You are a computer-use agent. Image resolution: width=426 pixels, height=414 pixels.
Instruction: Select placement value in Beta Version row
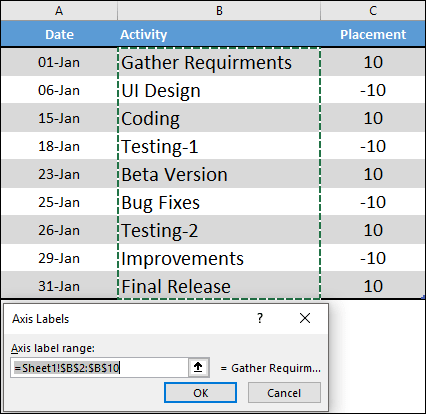pyautogui.click(x=373, y=174)
